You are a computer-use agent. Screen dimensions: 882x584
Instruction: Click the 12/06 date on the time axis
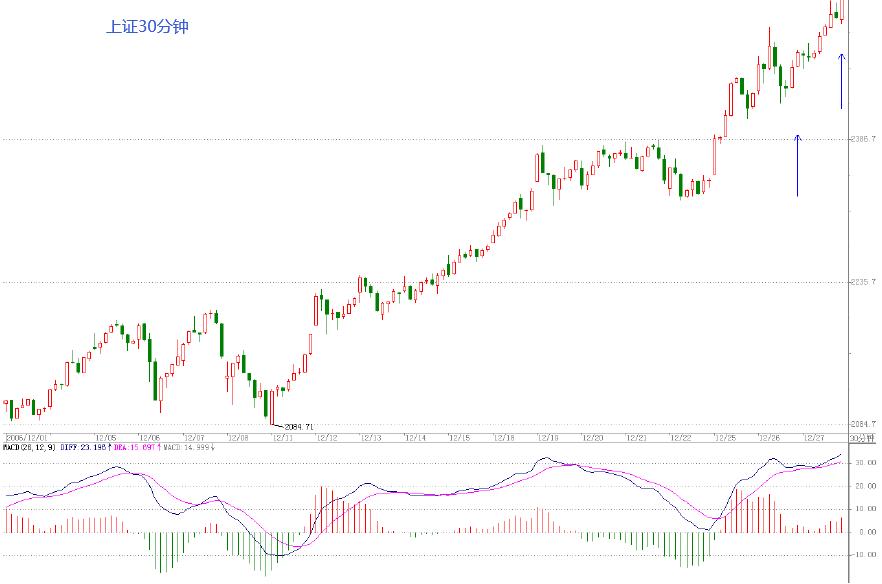[150, 437]
